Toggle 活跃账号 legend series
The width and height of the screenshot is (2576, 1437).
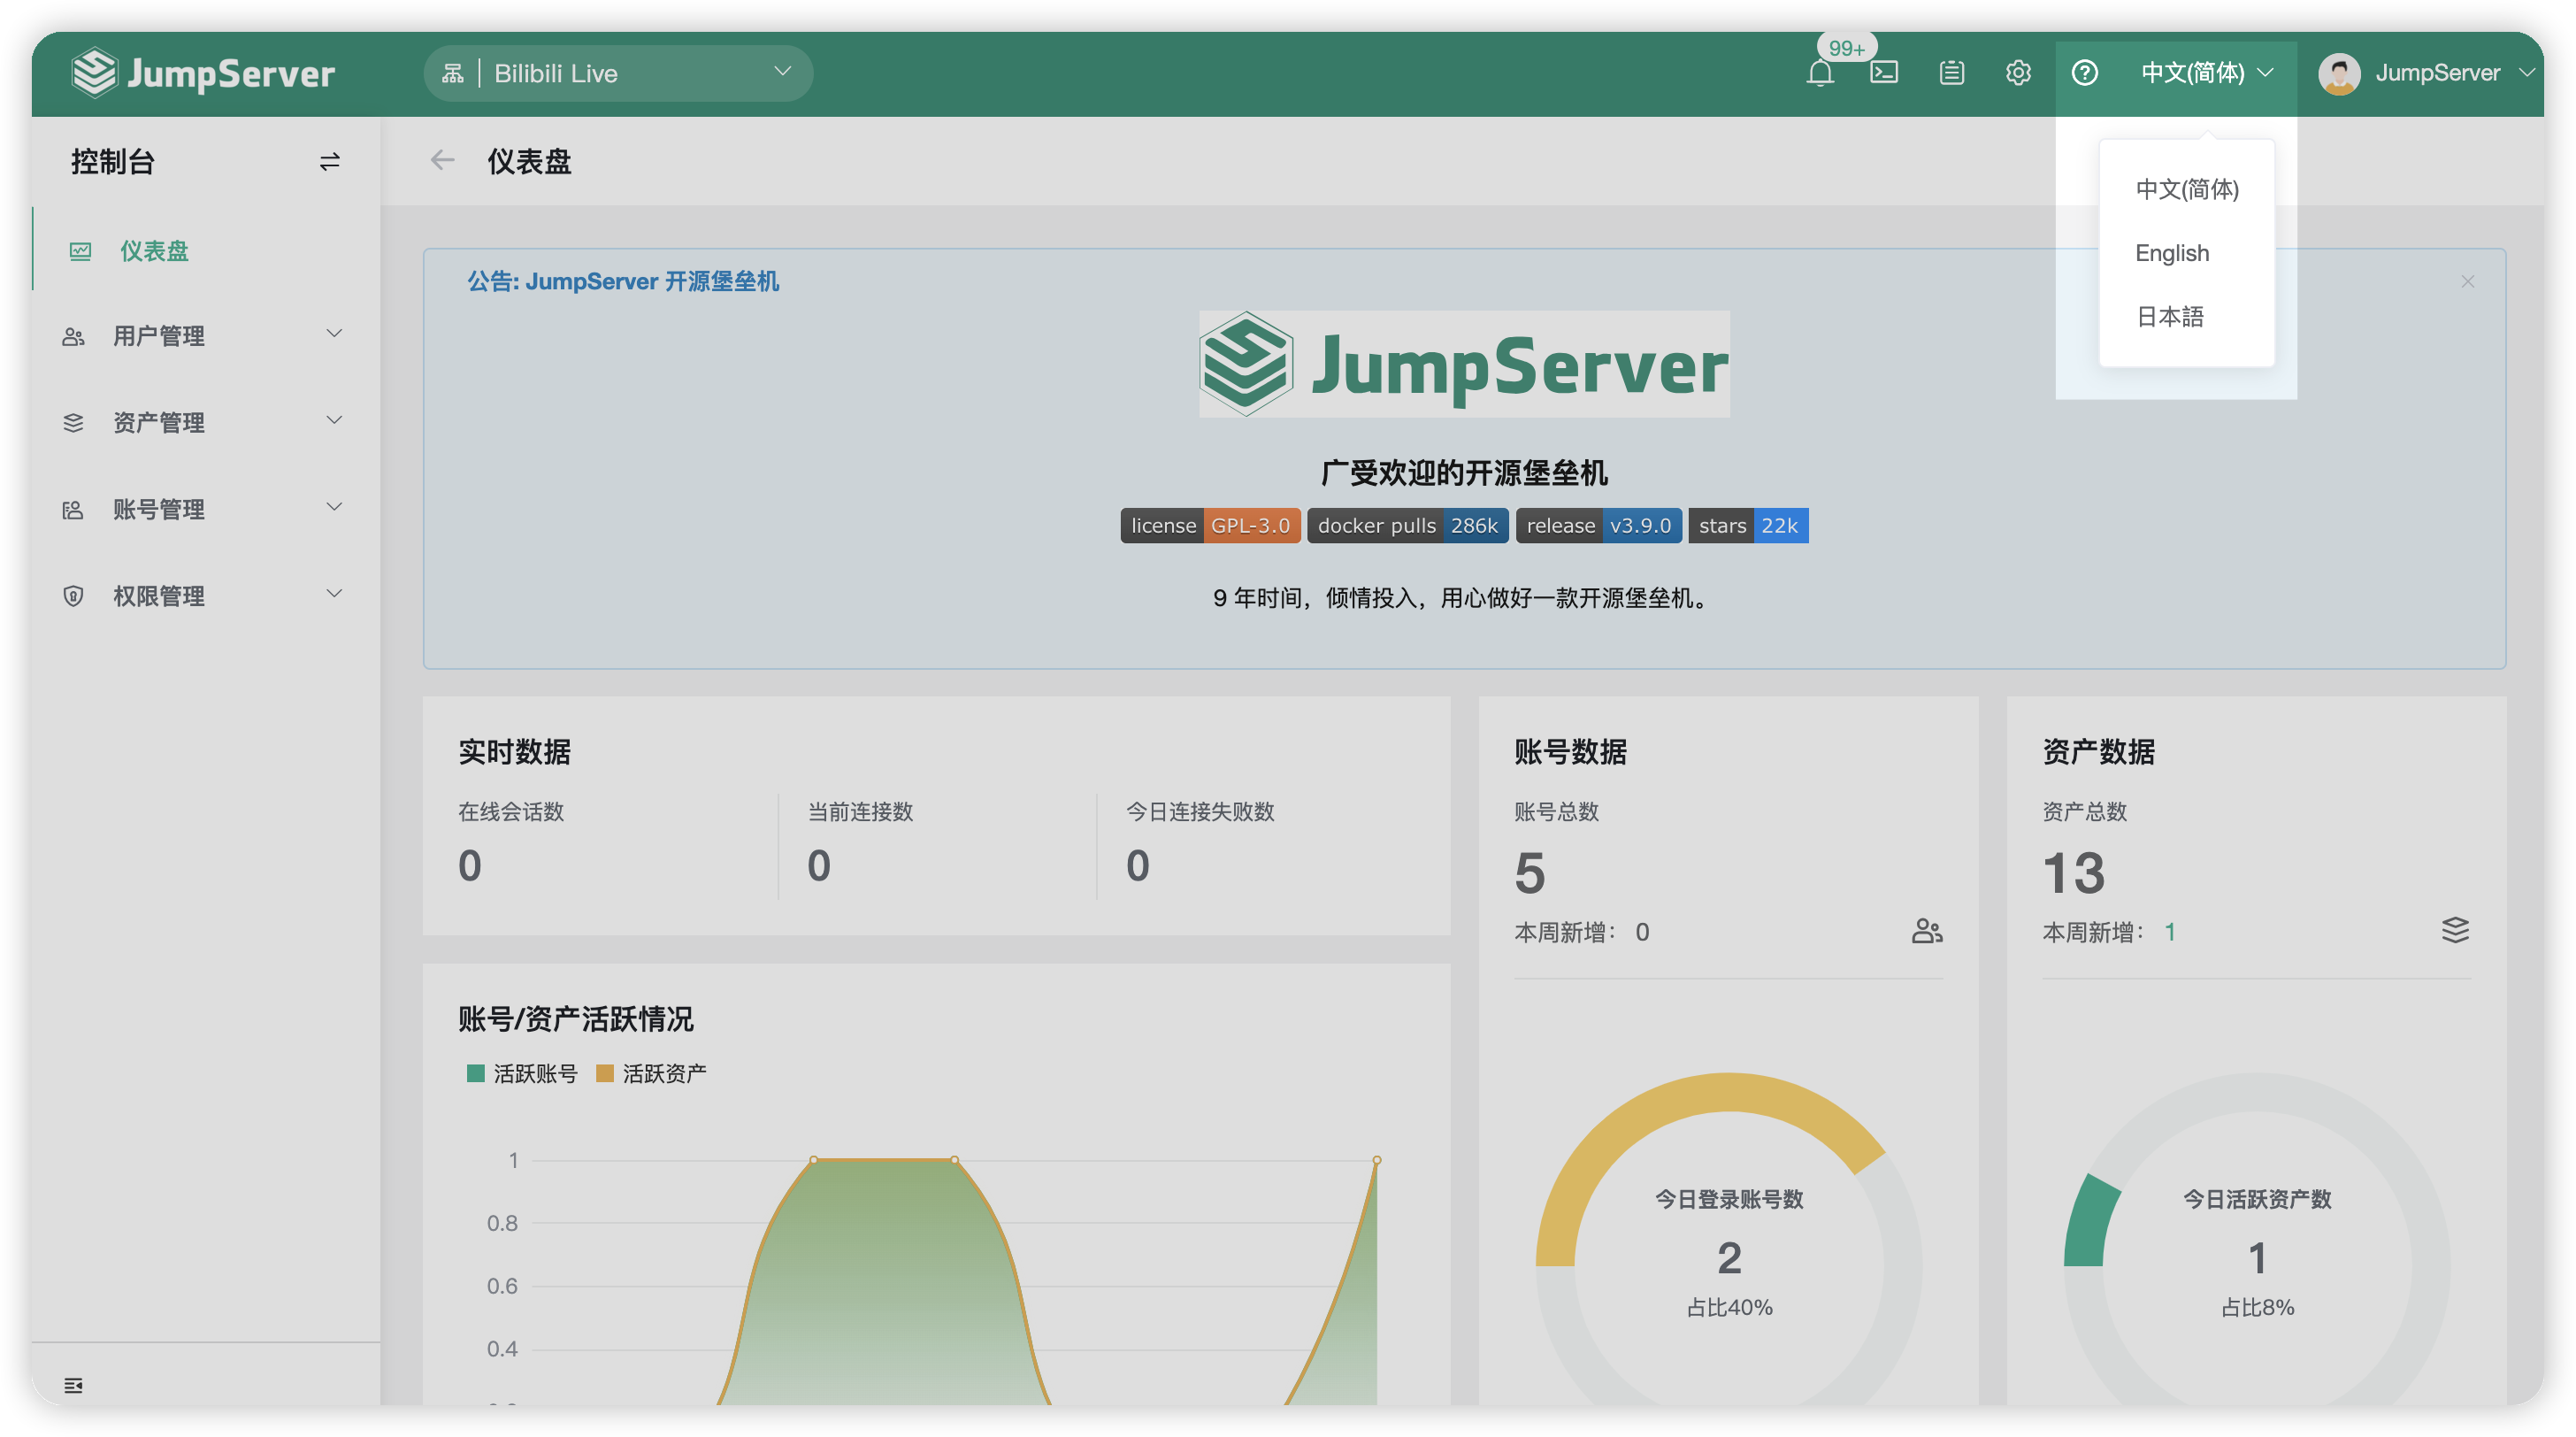(x=523, y=1073)
